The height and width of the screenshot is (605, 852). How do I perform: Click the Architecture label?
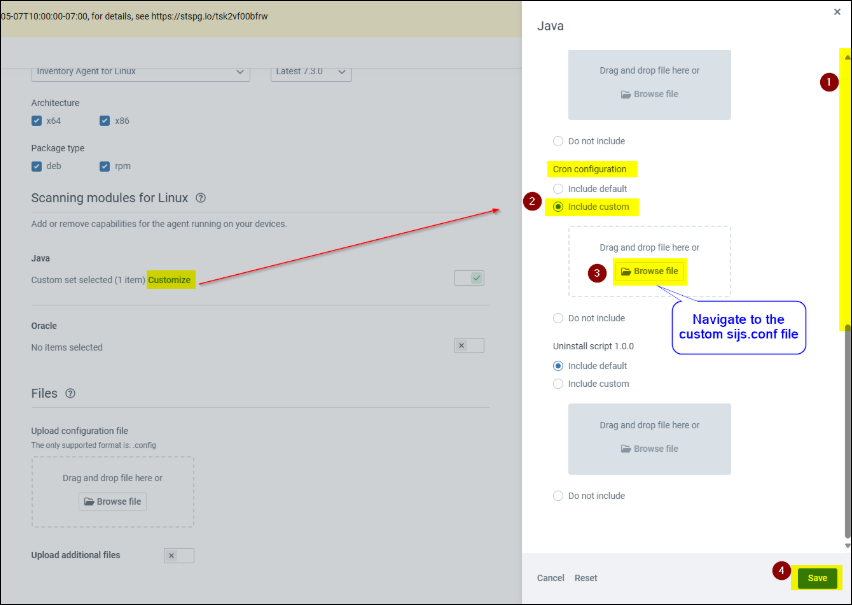(55, 103)
